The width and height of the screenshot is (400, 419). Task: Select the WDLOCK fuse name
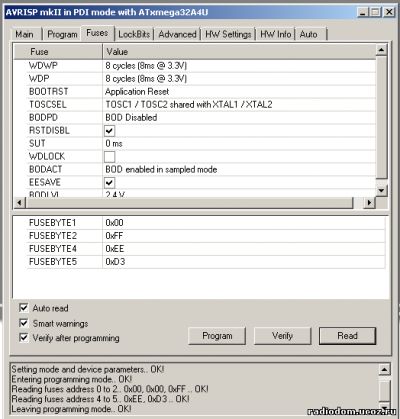tap(47, 157)
